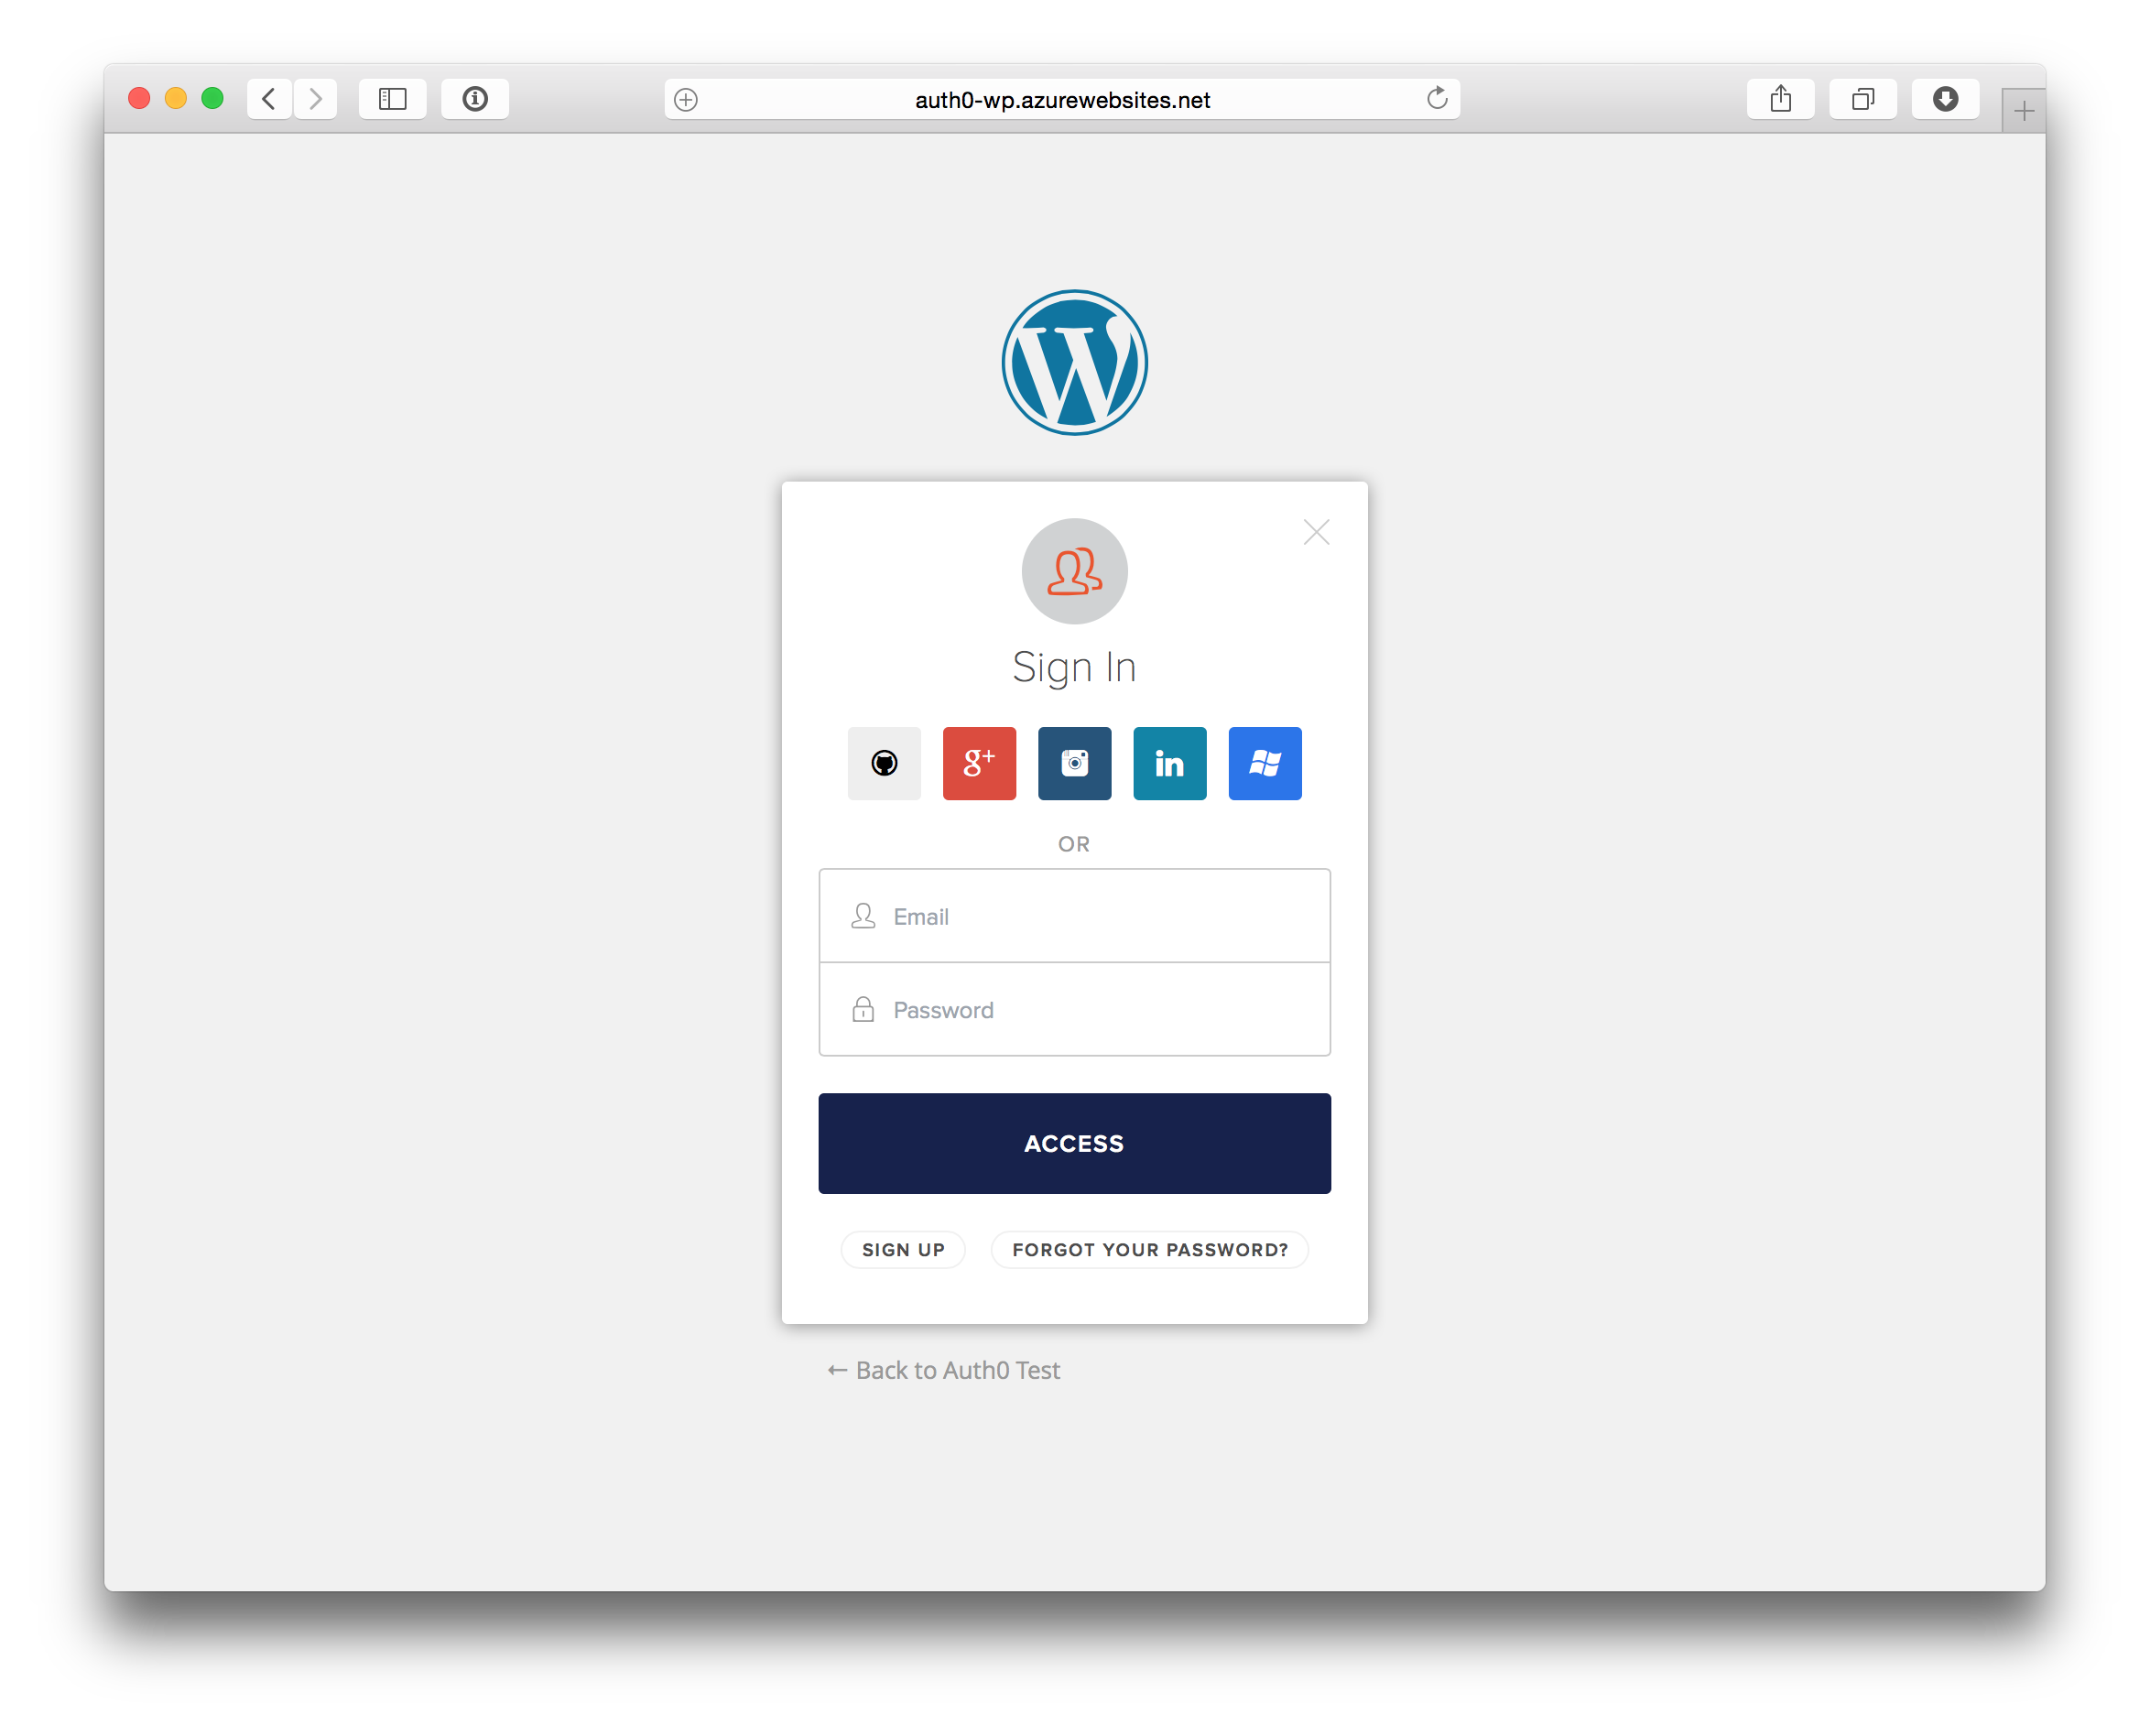Viewport: 2150px width, 1736px height.
Task: Click the forward navigation arrow
Action: (x=317, y=99)
